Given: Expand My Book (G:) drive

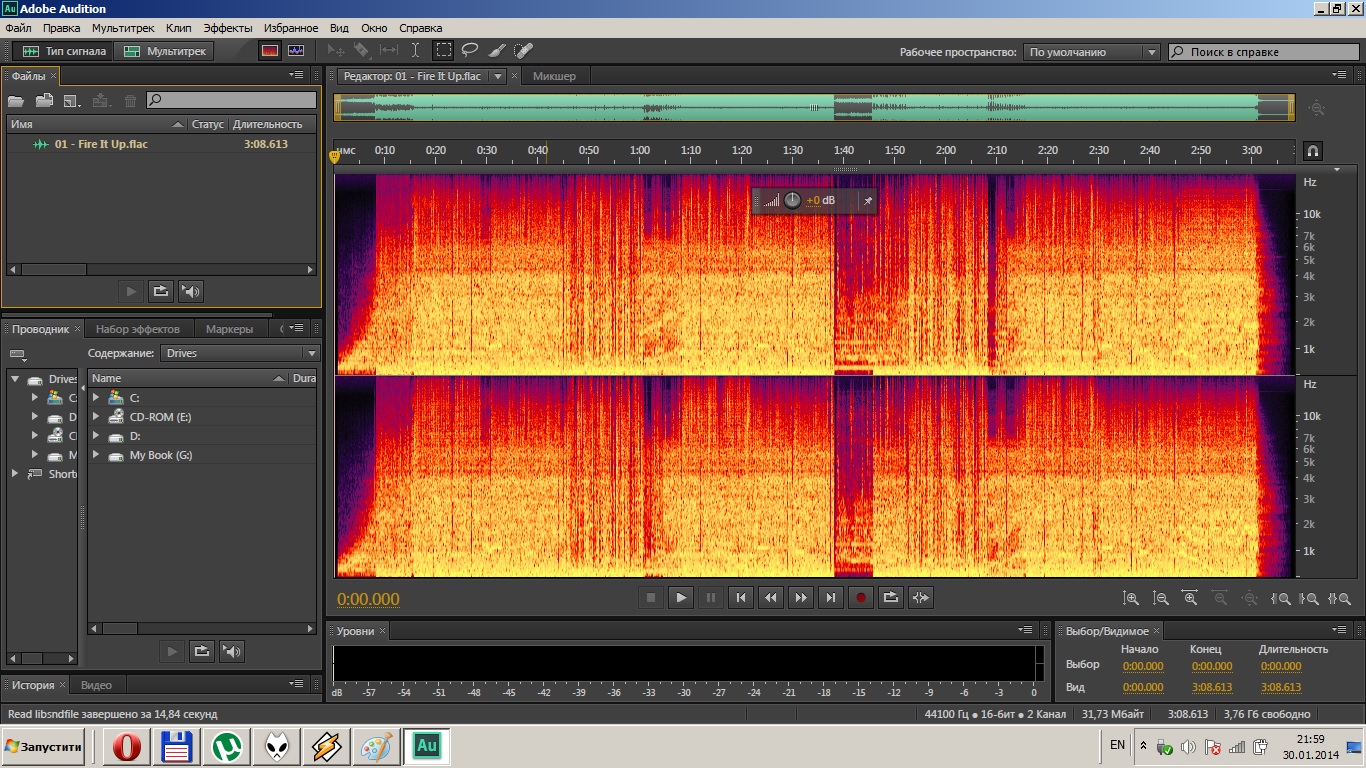Looking at the screenshot, I should [96, 455].
